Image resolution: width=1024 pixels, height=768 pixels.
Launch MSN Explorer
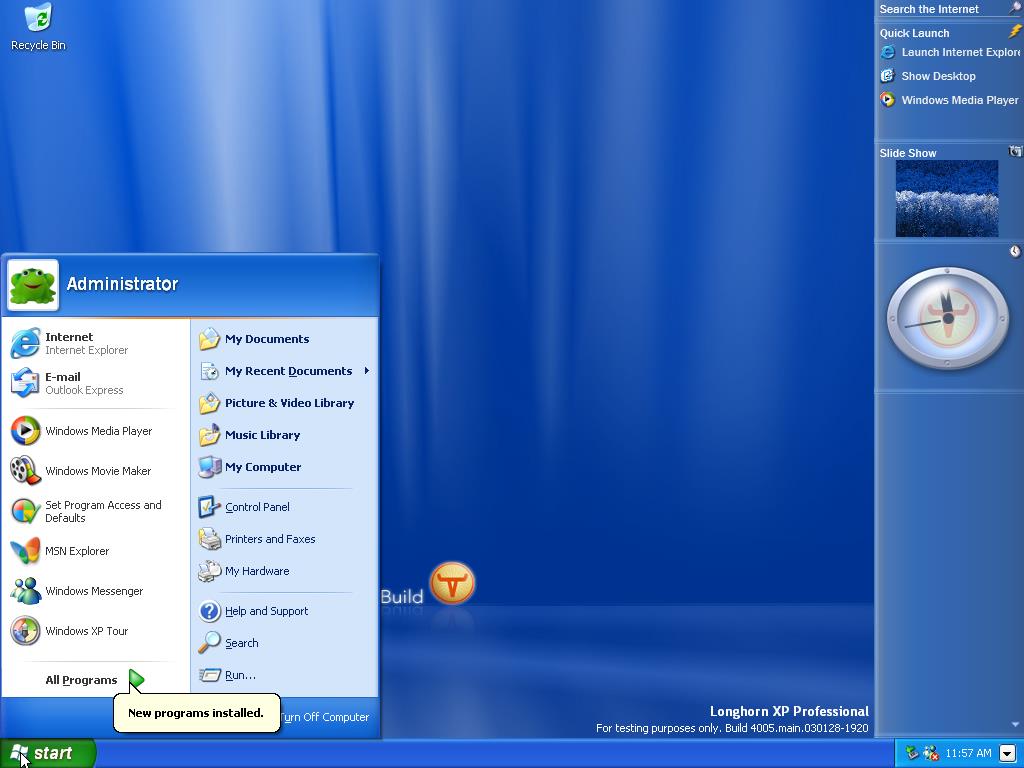95,551
